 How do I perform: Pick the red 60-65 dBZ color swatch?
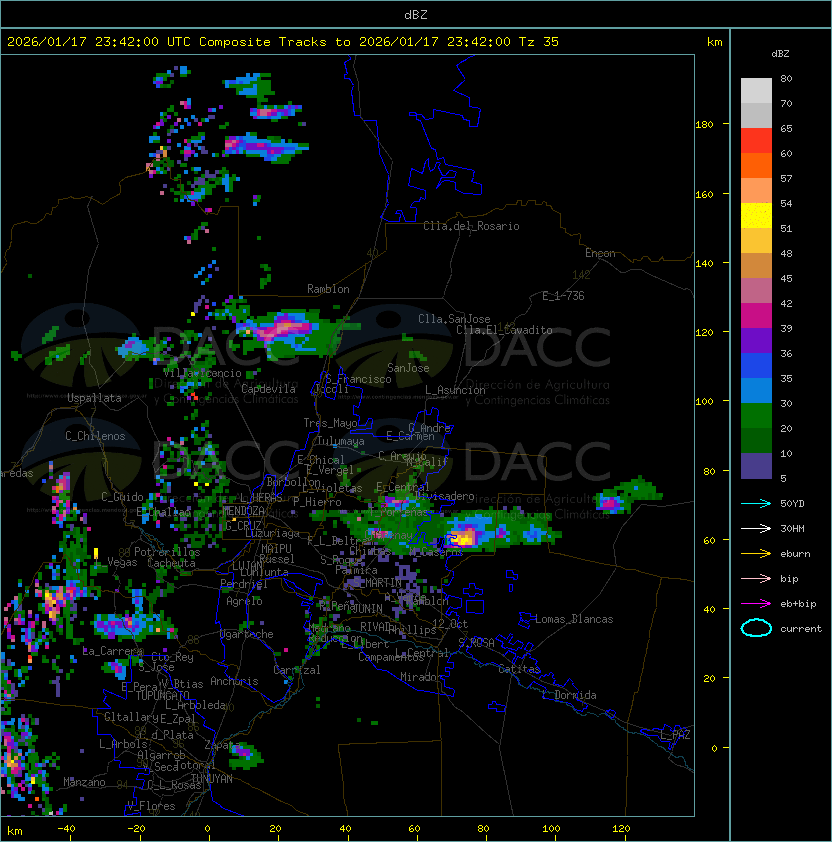[756, 141]
